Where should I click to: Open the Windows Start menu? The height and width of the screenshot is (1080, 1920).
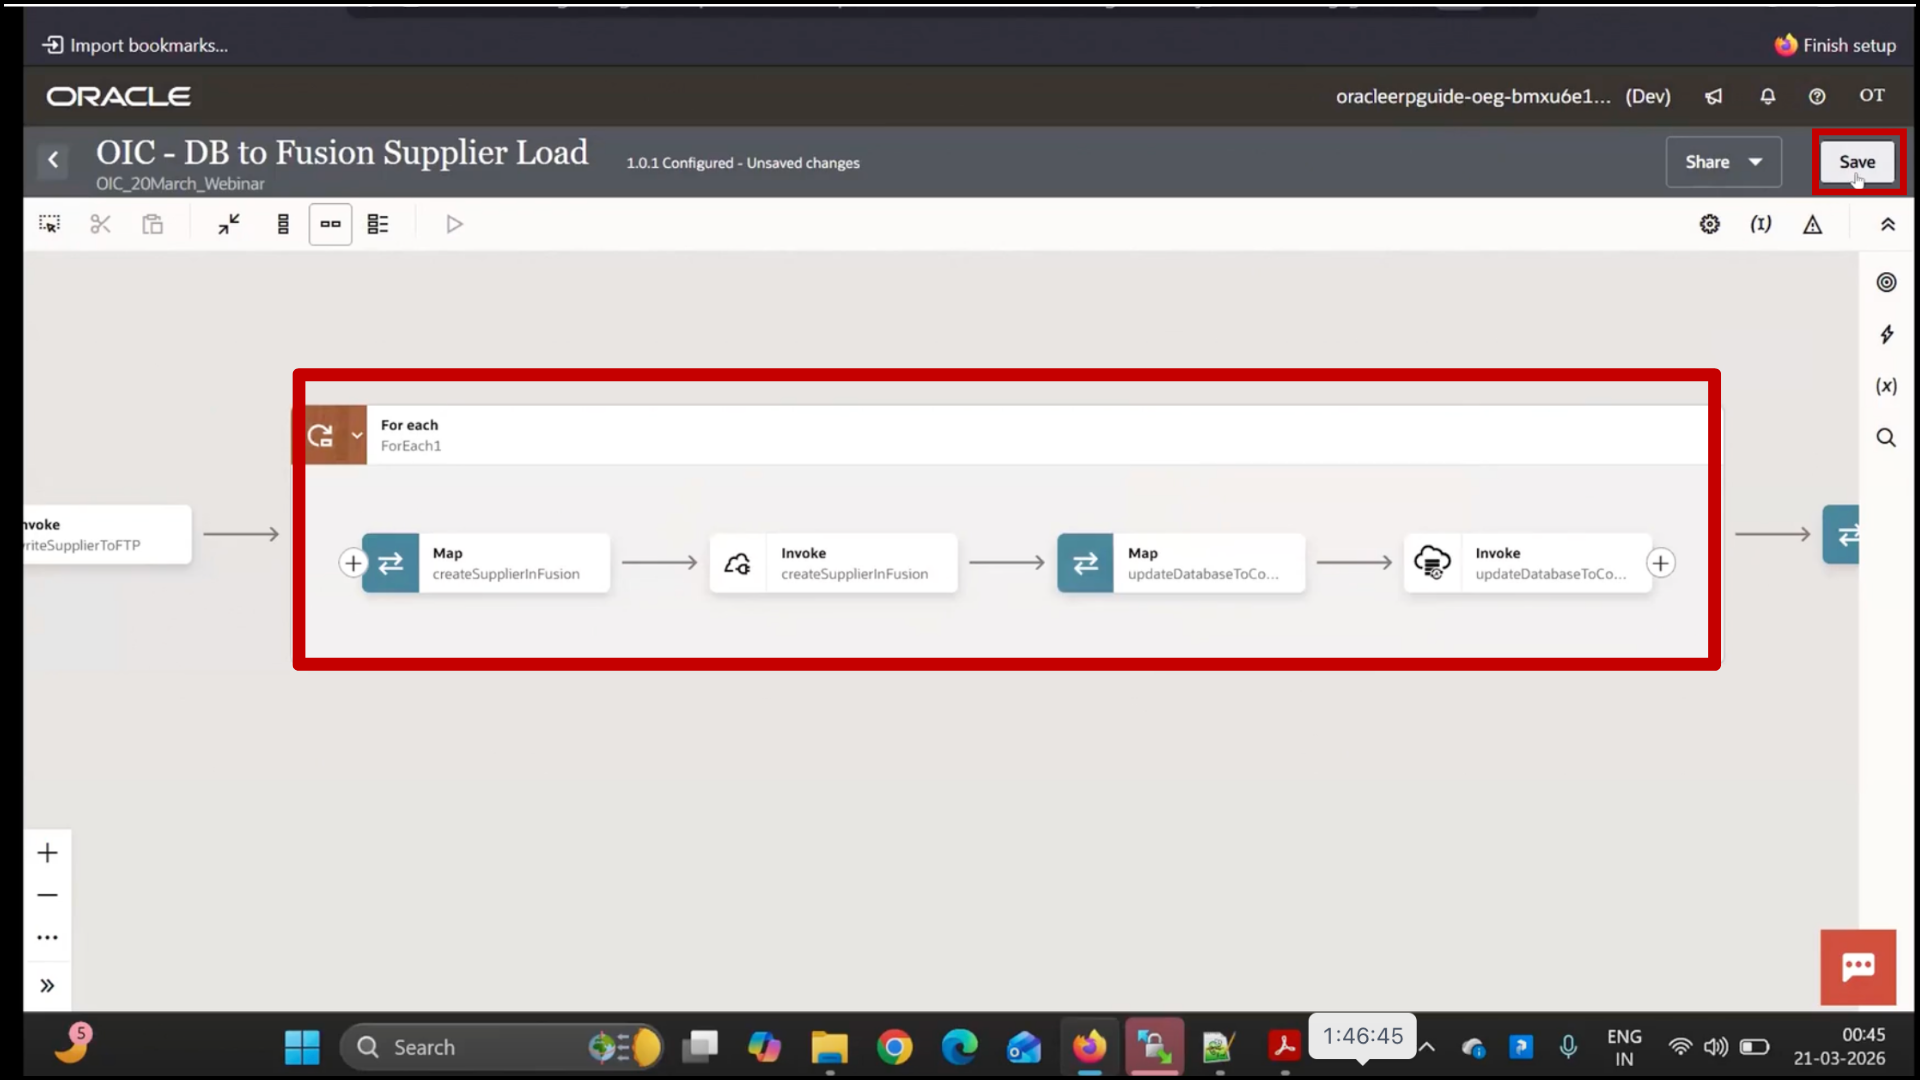[302, 1047]
